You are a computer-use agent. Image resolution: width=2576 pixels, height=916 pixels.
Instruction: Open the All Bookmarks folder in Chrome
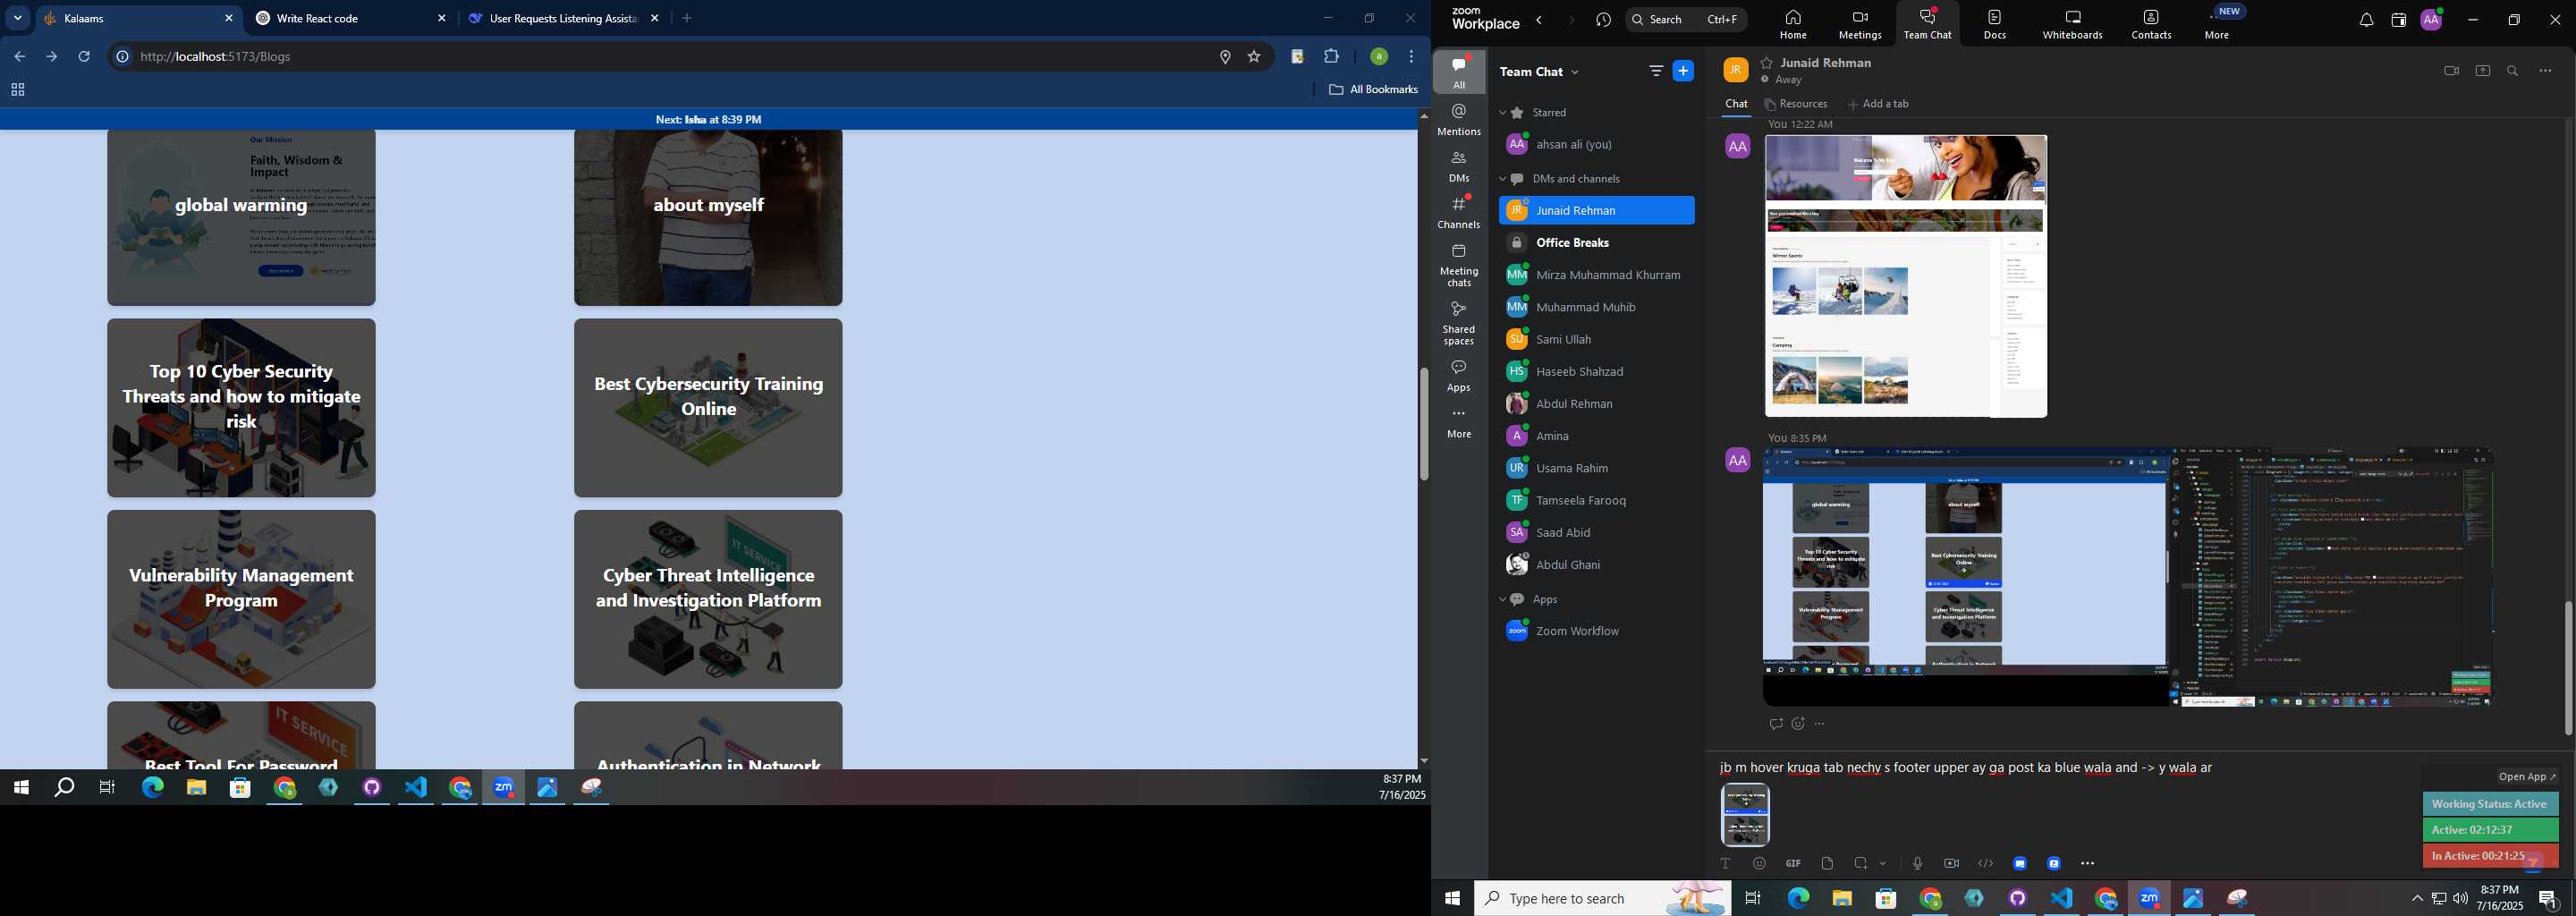coord(1373,90)
